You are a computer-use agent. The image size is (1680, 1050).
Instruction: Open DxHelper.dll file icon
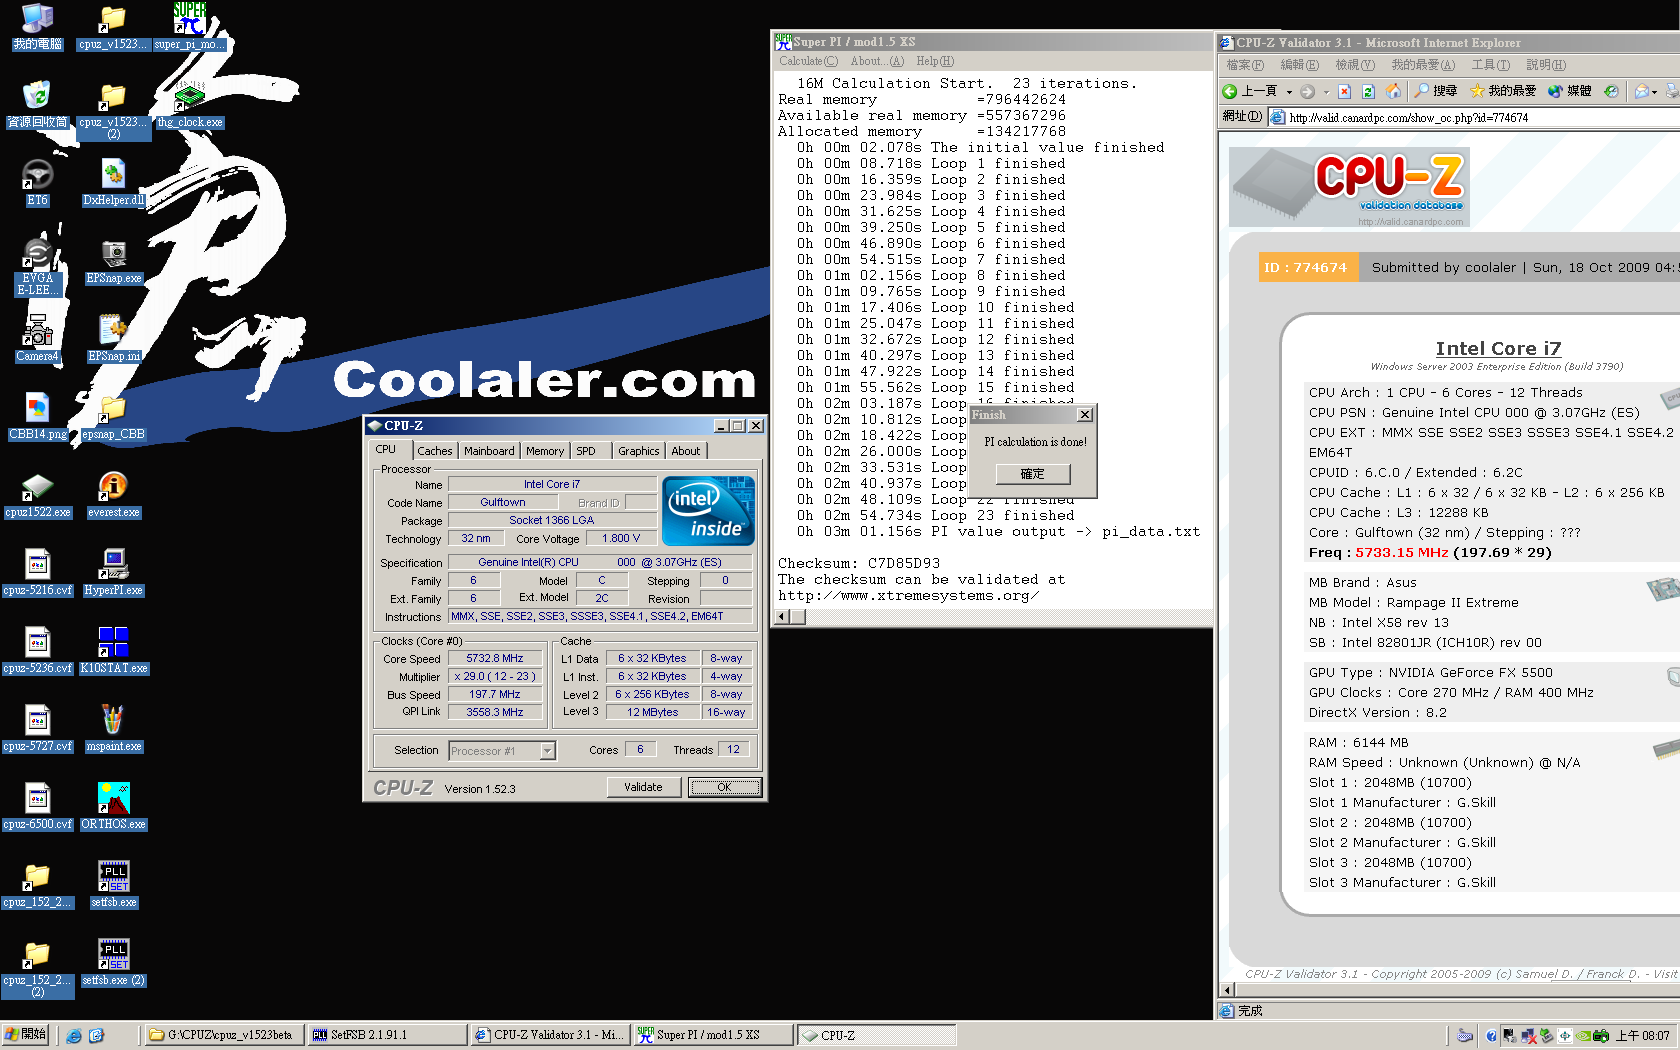(x=114, y=183)
